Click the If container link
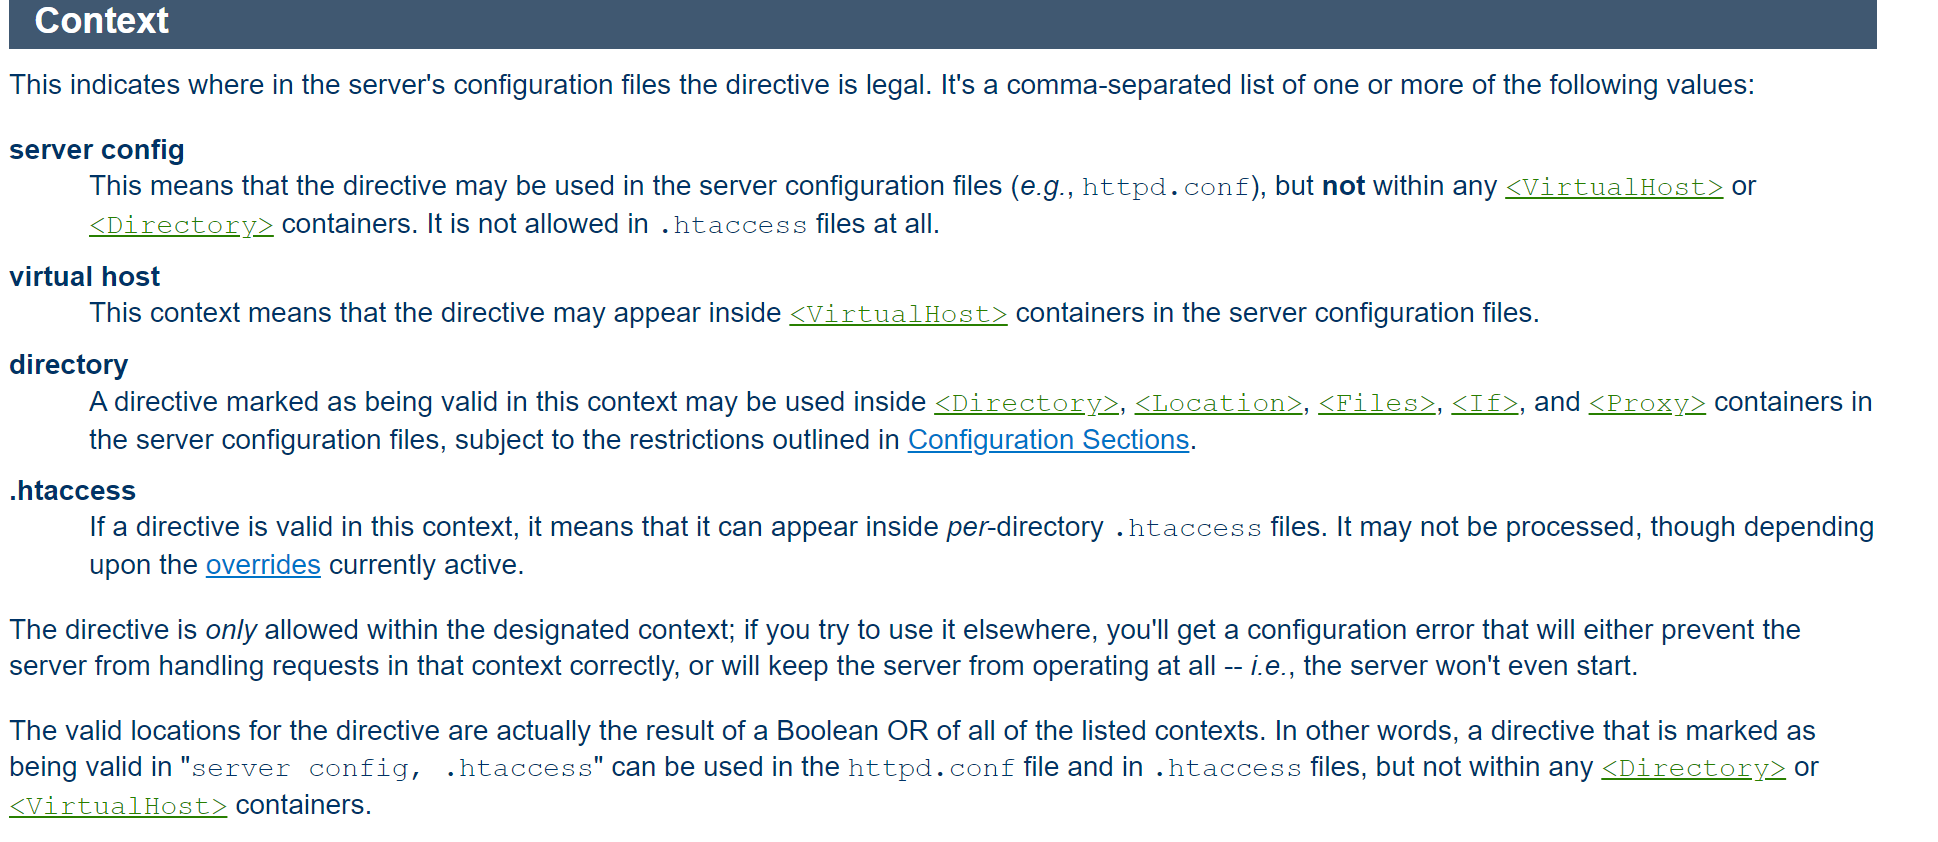Screen dimensions: 1938x842 [1485, 403]
